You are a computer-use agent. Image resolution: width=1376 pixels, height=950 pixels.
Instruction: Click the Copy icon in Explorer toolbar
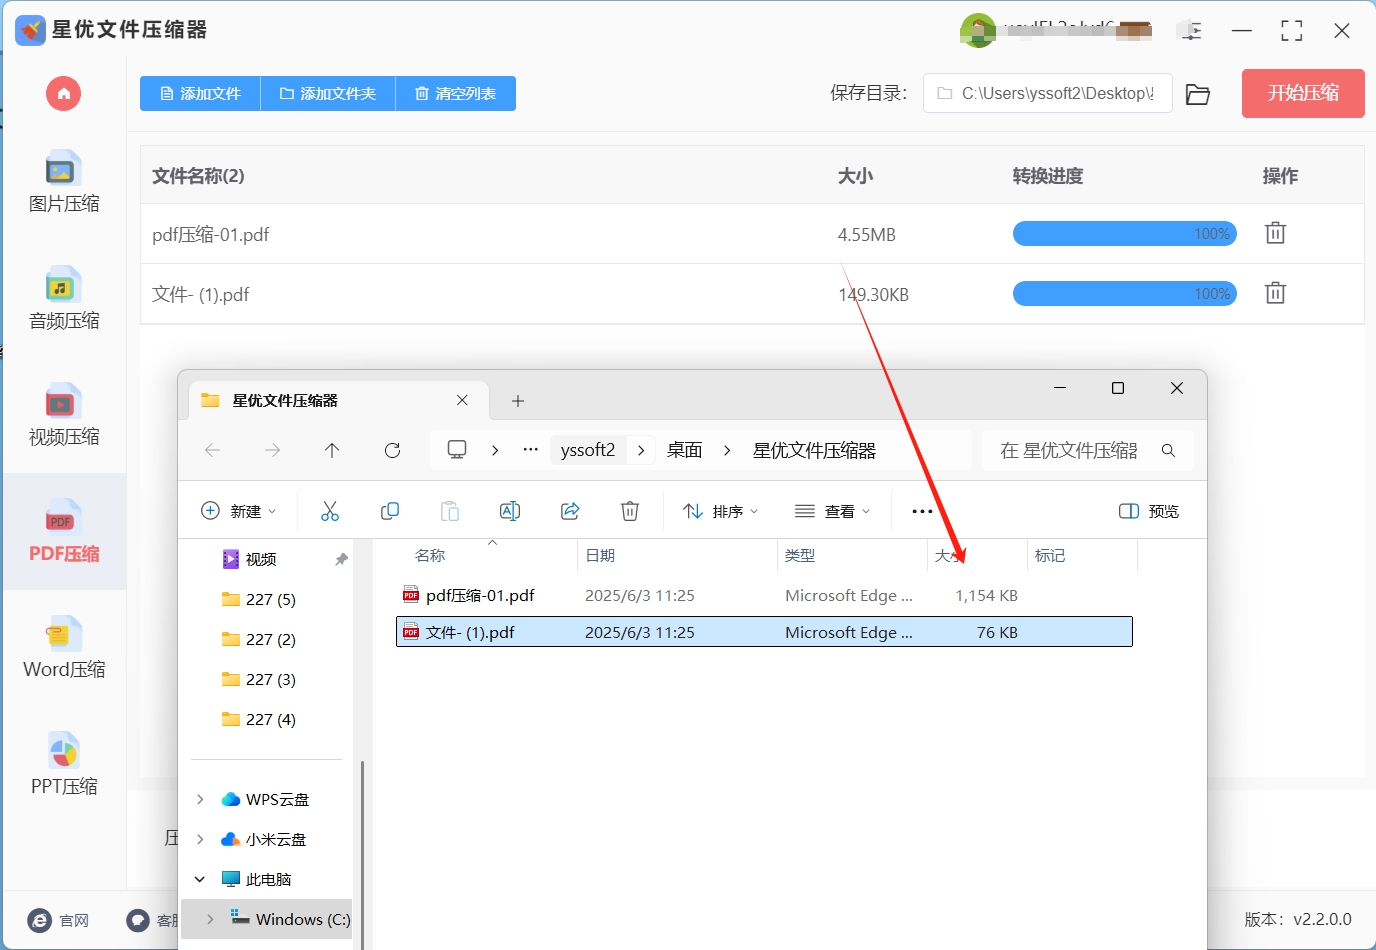390,511
